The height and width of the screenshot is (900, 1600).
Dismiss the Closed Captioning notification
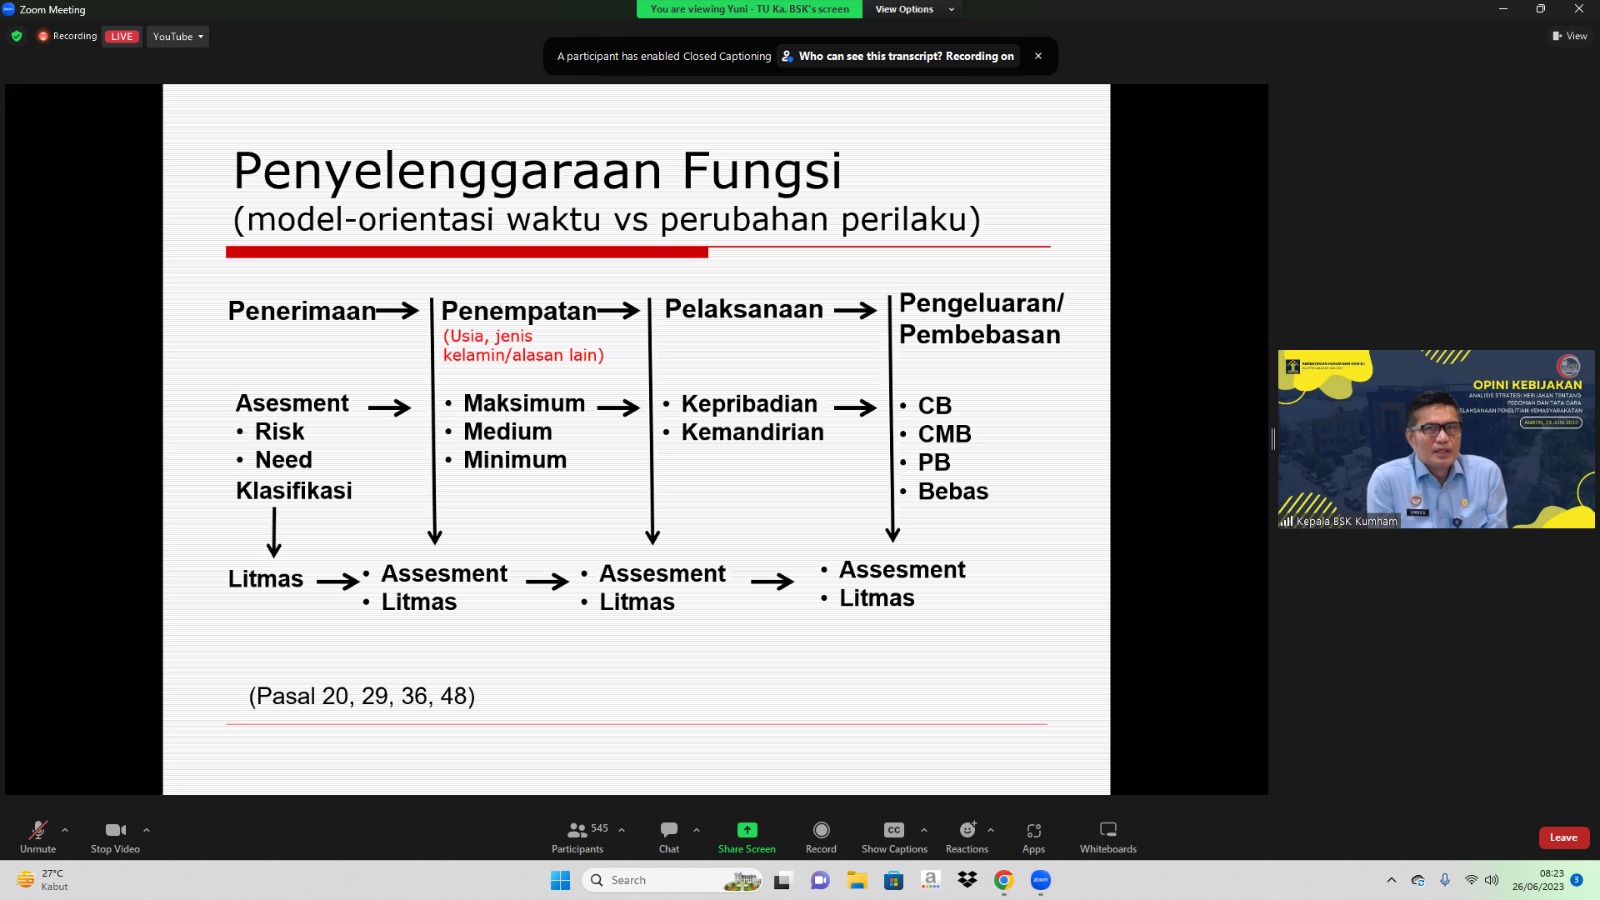click(x=1038, y=56)
